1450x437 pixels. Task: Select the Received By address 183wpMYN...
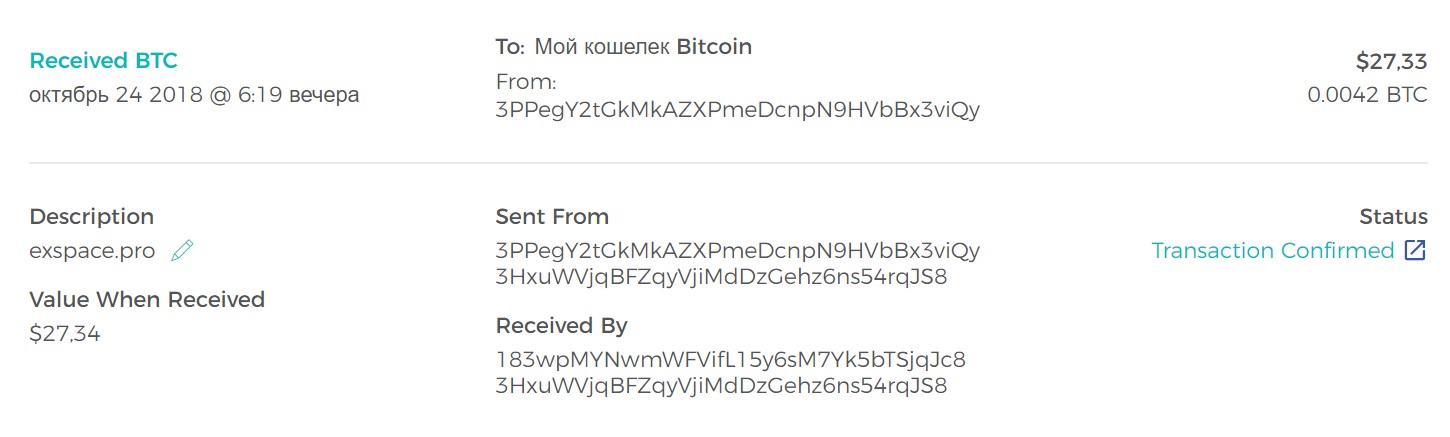[x=730, y=359]
